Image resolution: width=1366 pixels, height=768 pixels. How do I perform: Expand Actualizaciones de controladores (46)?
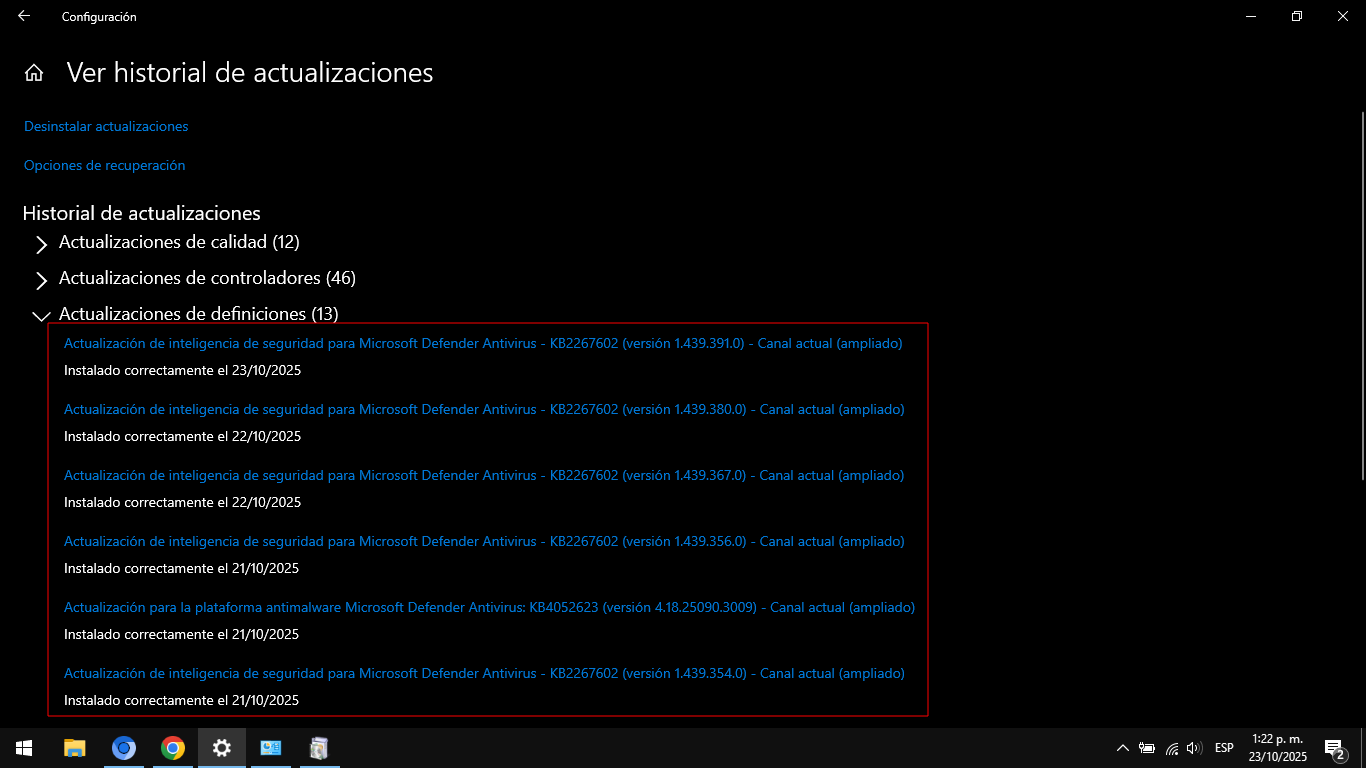(206, 278)
